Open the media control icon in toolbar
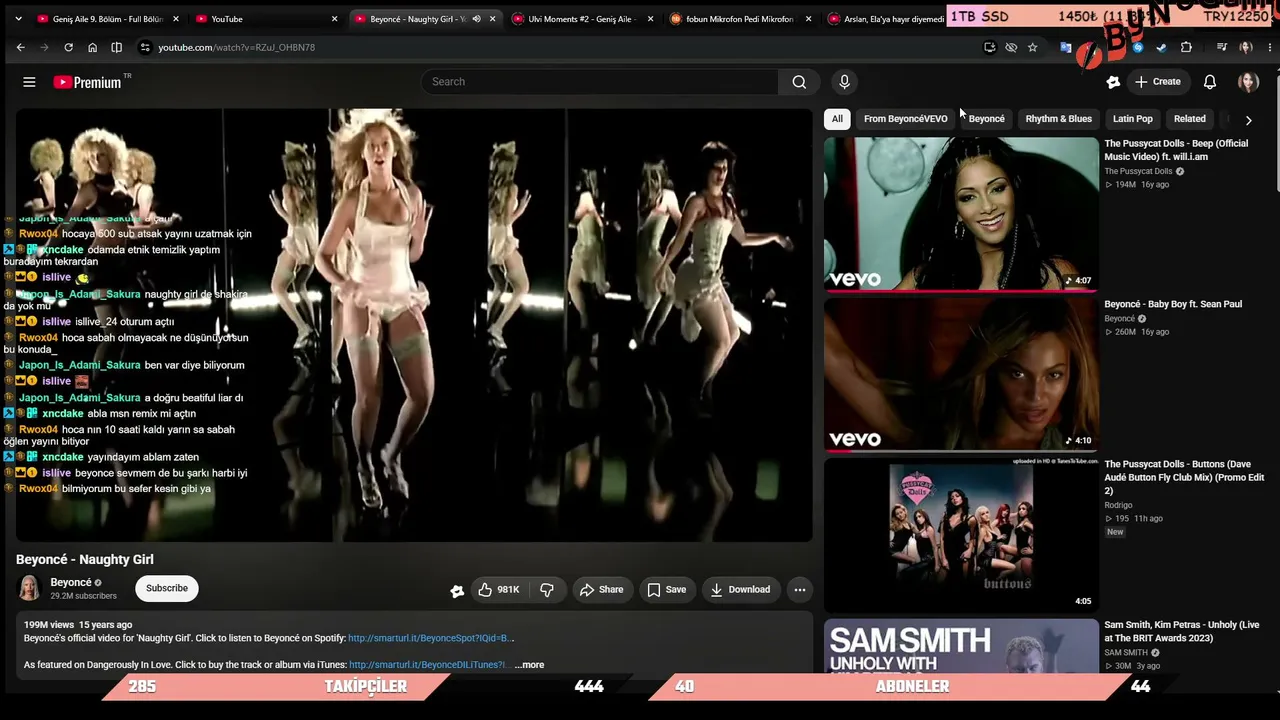 (1221, 47)
